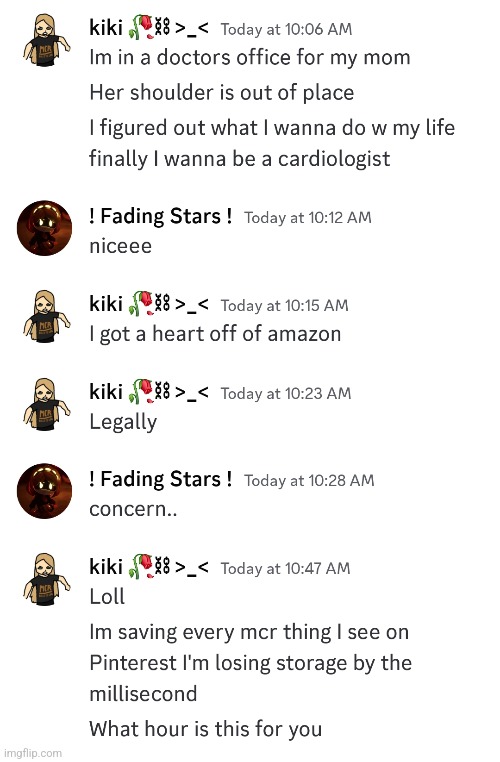Click the Today at 10:06 AM timestamp

(286, 29)
